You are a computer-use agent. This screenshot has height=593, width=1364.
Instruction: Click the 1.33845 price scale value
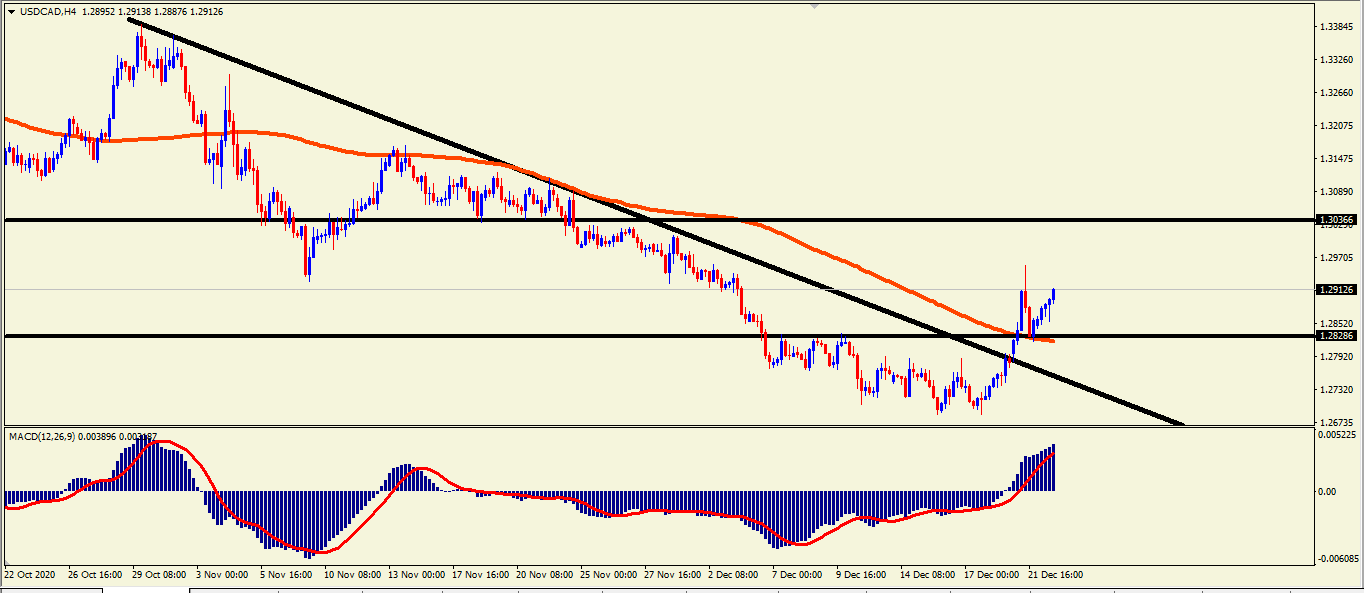1337,27
